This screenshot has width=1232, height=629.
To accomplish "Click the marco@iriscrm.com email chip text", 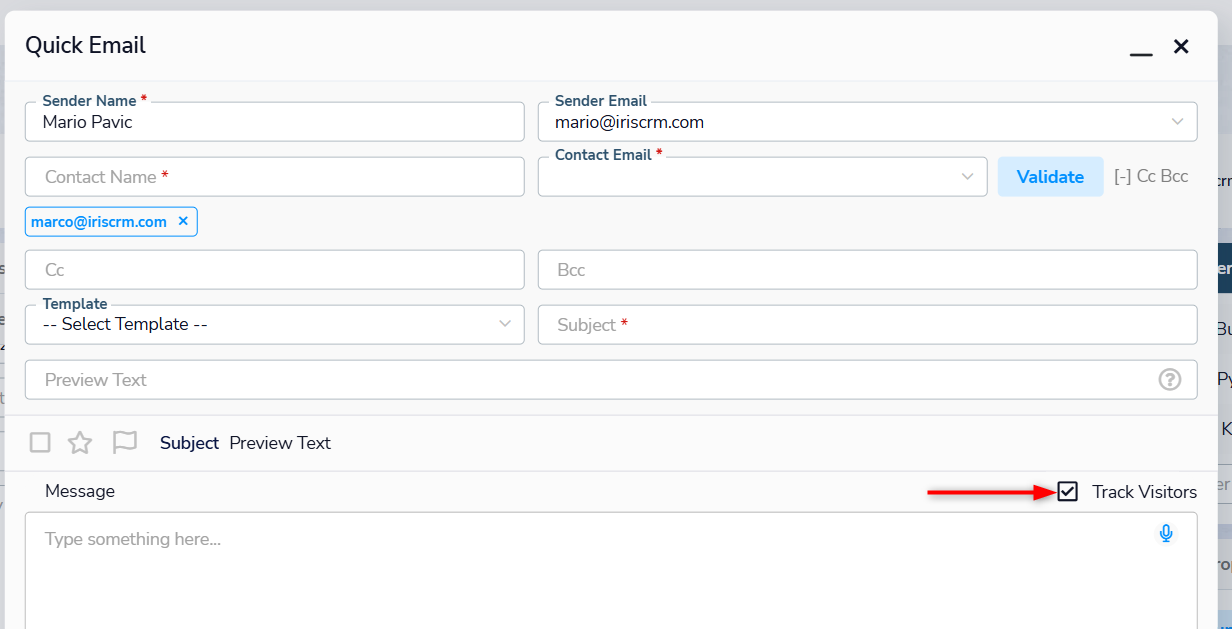I will click(99, 222).
